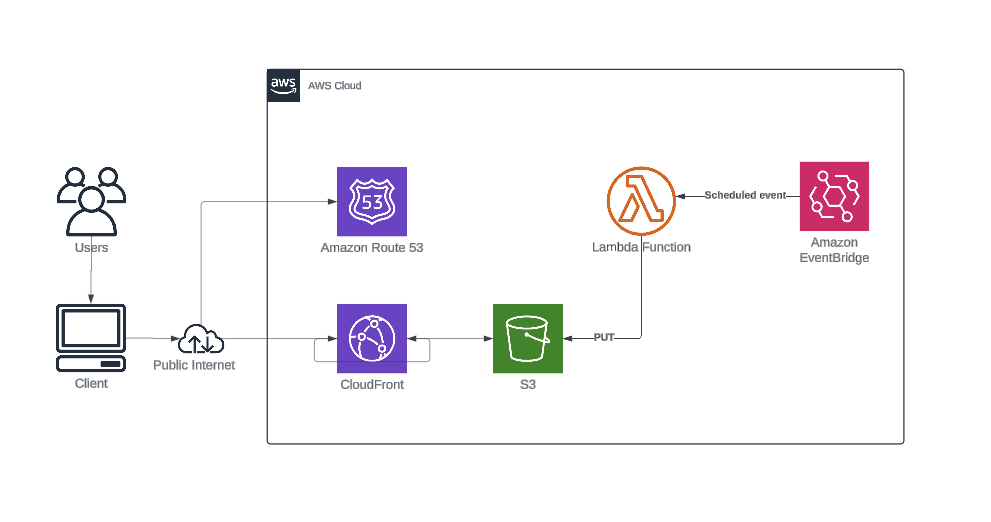The width and height of the screenshot is (991, 522).
Task: Click the CloudFront icon
Action: click(x=372, y=338)
